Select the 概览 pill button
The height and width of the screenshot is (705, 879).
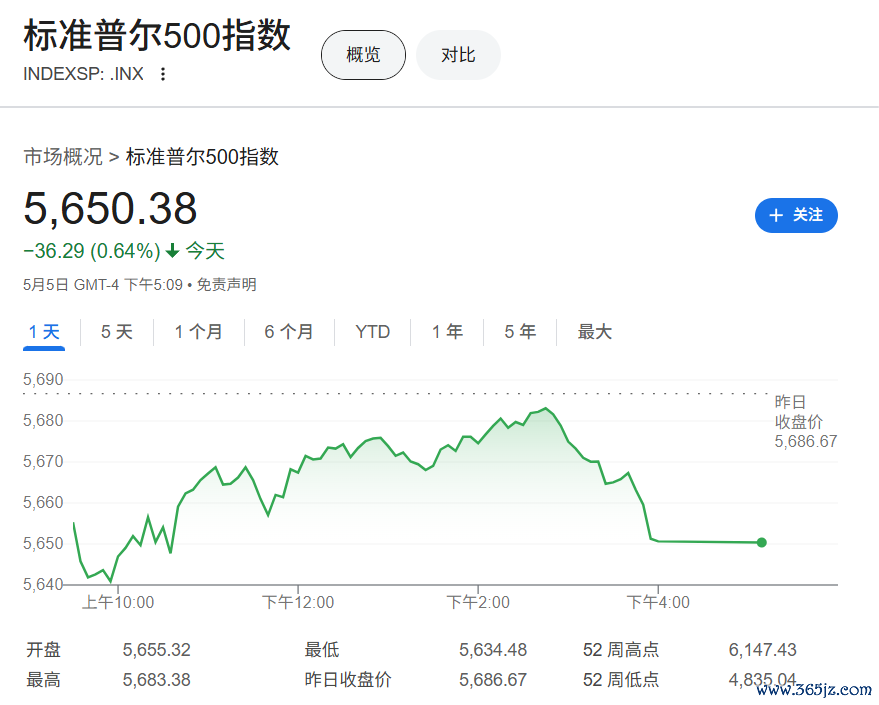click(x=363, y=55)
